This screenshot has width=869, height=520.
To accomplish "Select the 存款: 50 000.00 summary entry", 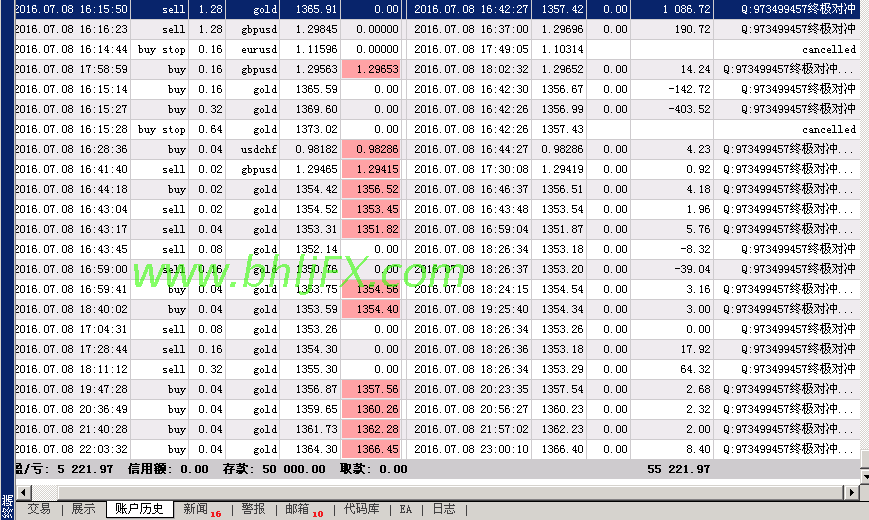I will coord(274,469).
